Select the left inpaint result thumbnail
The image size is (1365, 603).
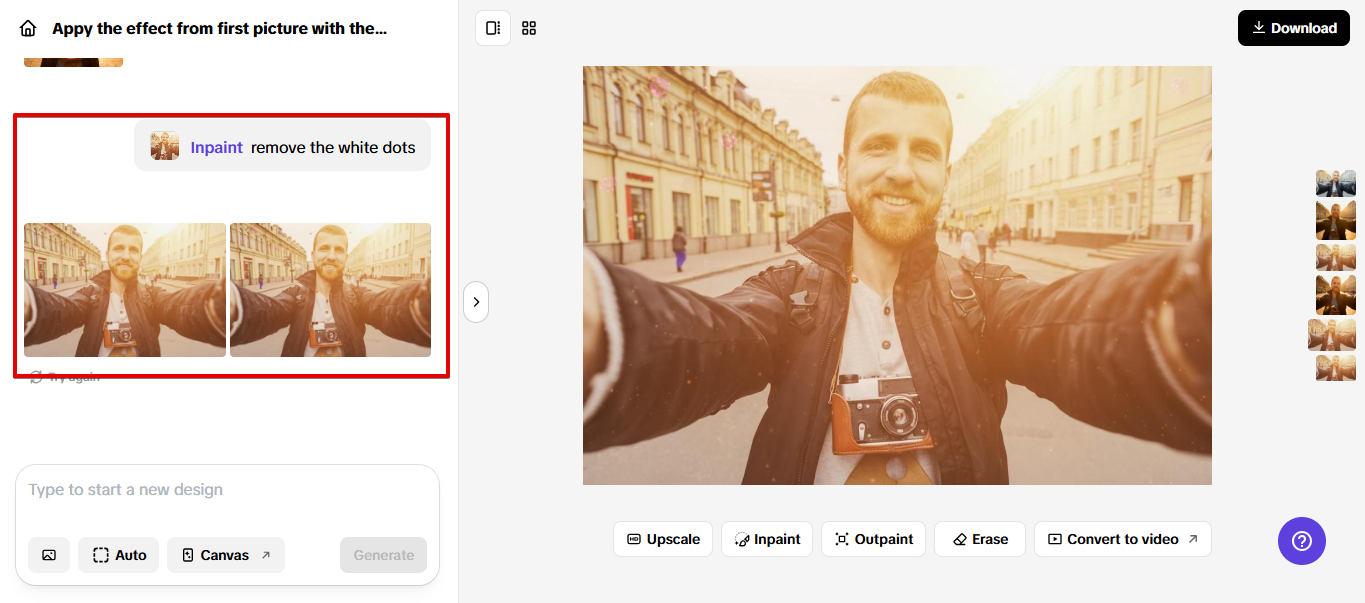(x=125, y=290)
